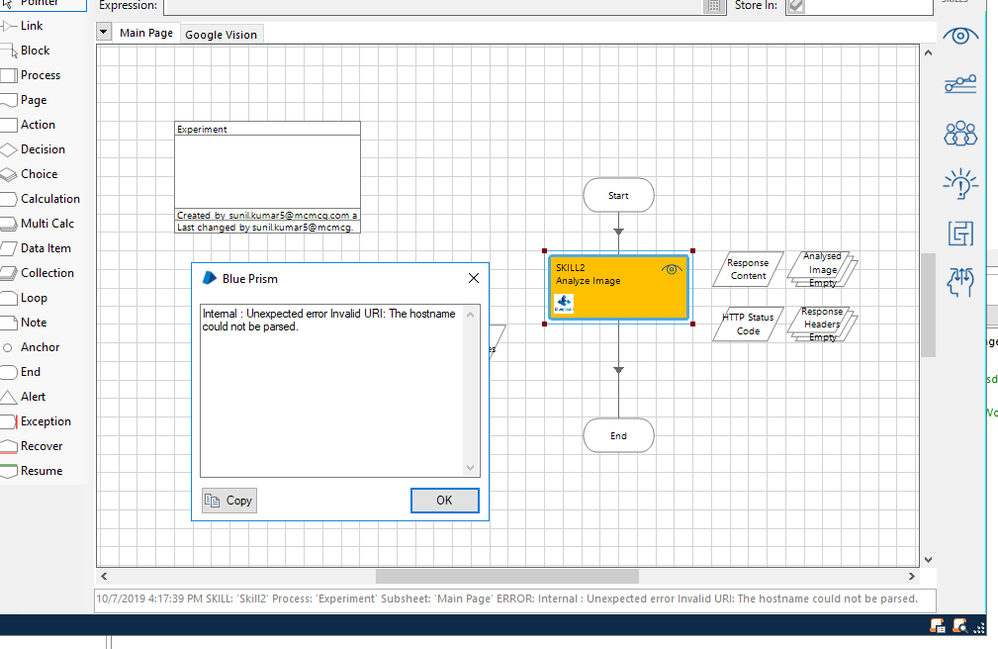This screenshot has height=649, width=998.
Task: Click the Store In data item picker
Action: (795, 6)
